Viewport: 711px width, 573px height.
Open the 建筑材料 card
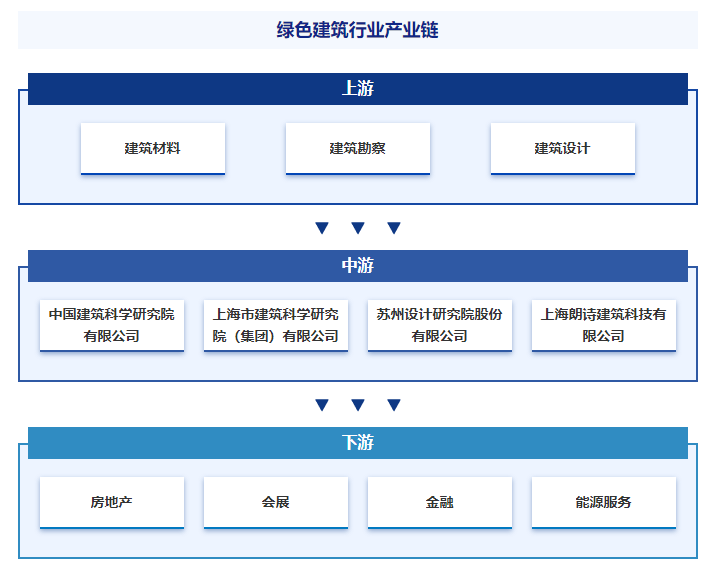[153, 149]
